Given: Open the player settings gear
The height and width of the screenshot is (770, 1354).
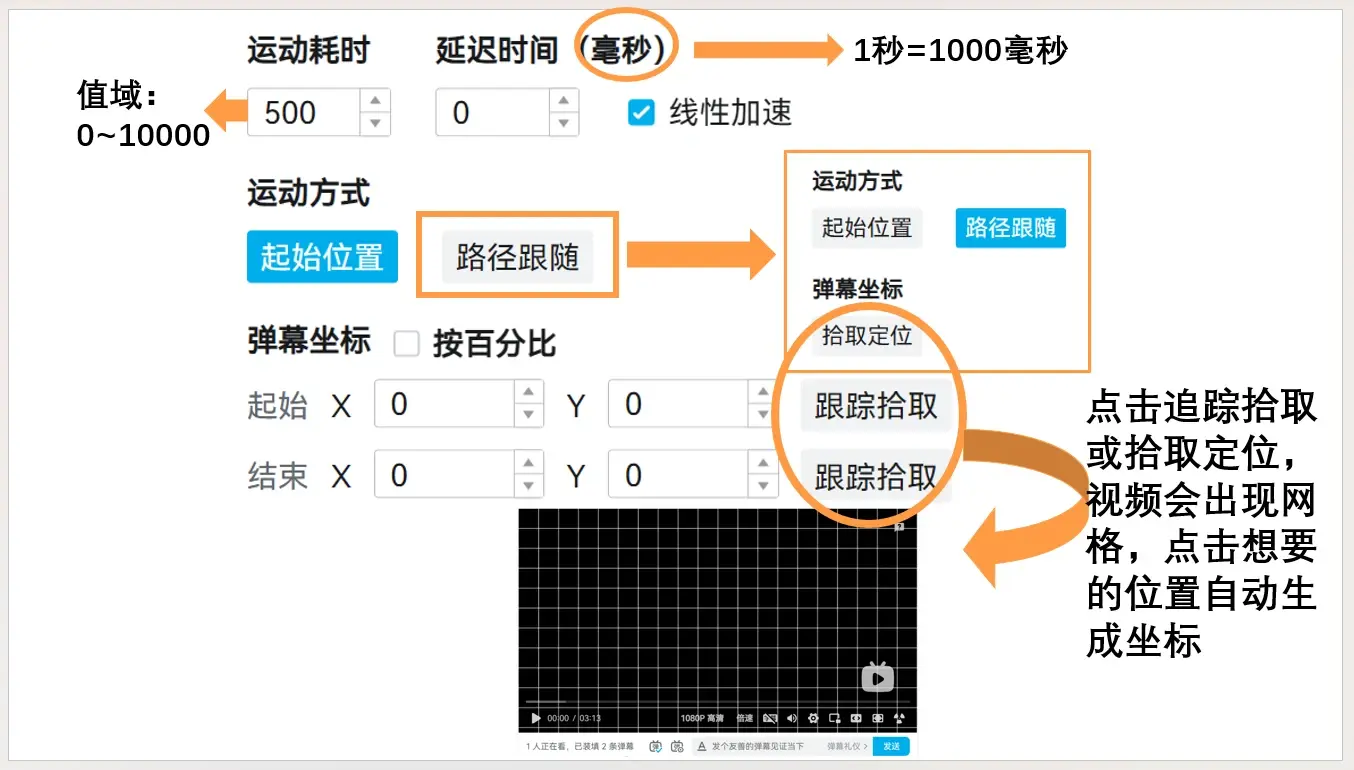Looking at the screenshot, I should pyautogui.click(x=813, y=718).
